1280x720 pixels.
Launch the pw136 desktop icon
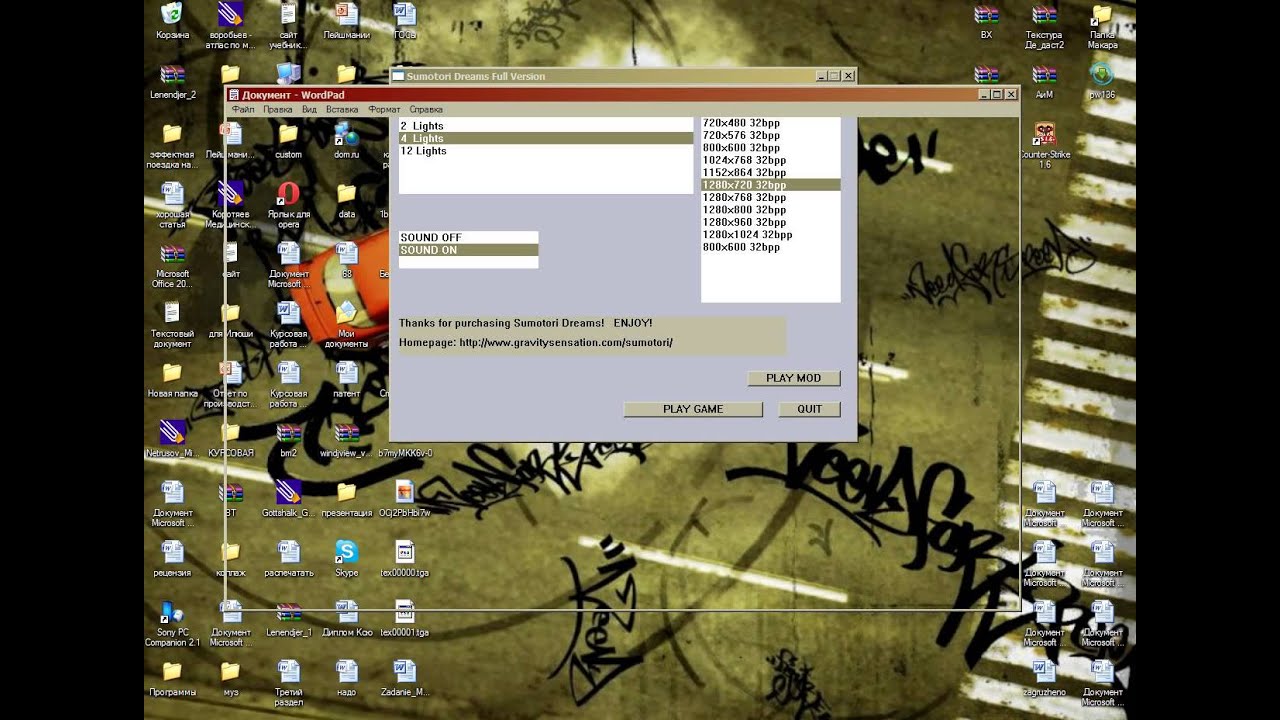coord(1102,74)
